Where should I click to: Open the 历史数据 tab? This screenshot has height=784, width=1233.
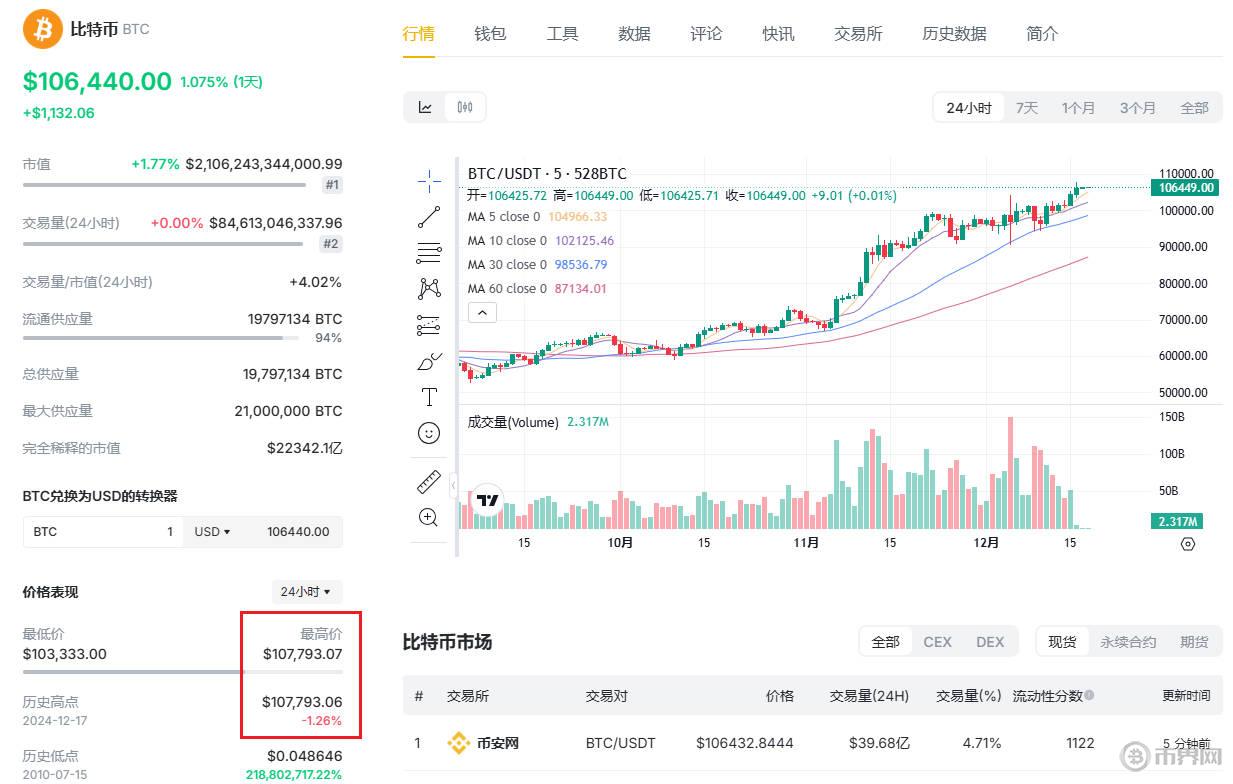click(x=953, y=33)
